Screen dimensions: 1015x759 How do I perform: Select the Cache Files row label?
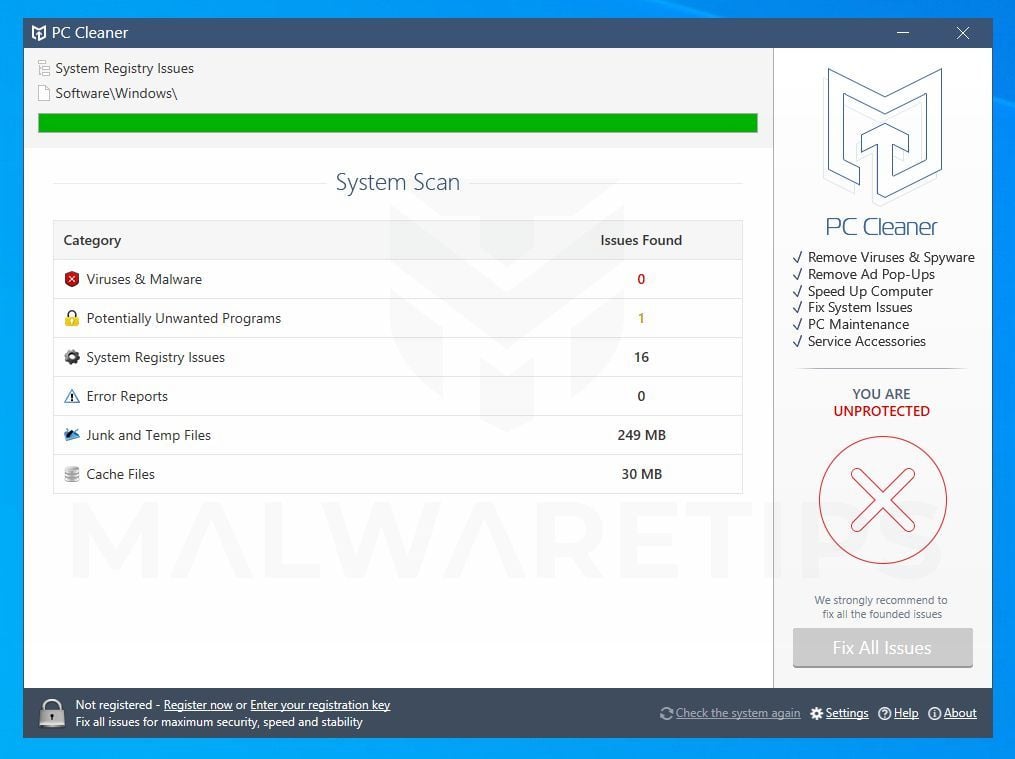(x=120, y=474)
